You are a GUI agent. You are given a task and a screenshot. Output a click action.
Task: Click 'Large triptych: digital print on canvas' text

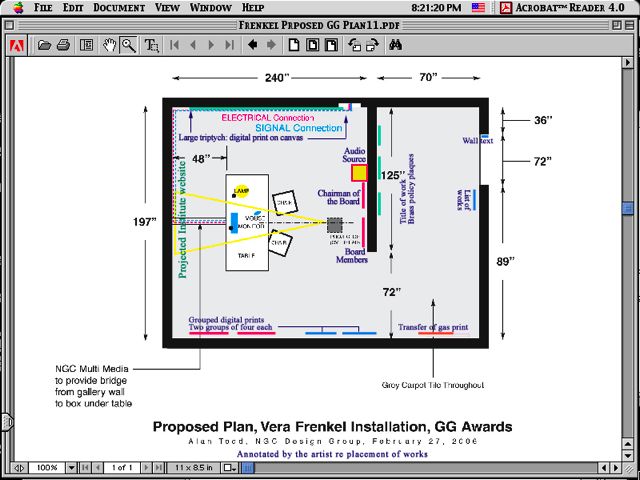pyautogui.click(x=241, y=138)
